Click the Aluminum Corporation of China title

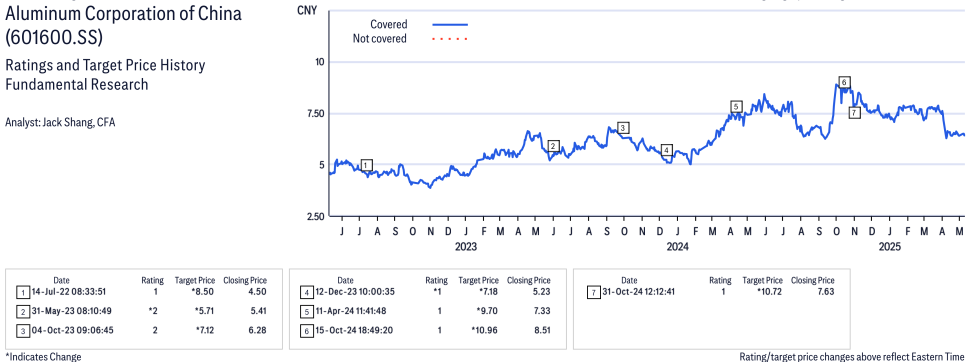(x=123, y=14)
